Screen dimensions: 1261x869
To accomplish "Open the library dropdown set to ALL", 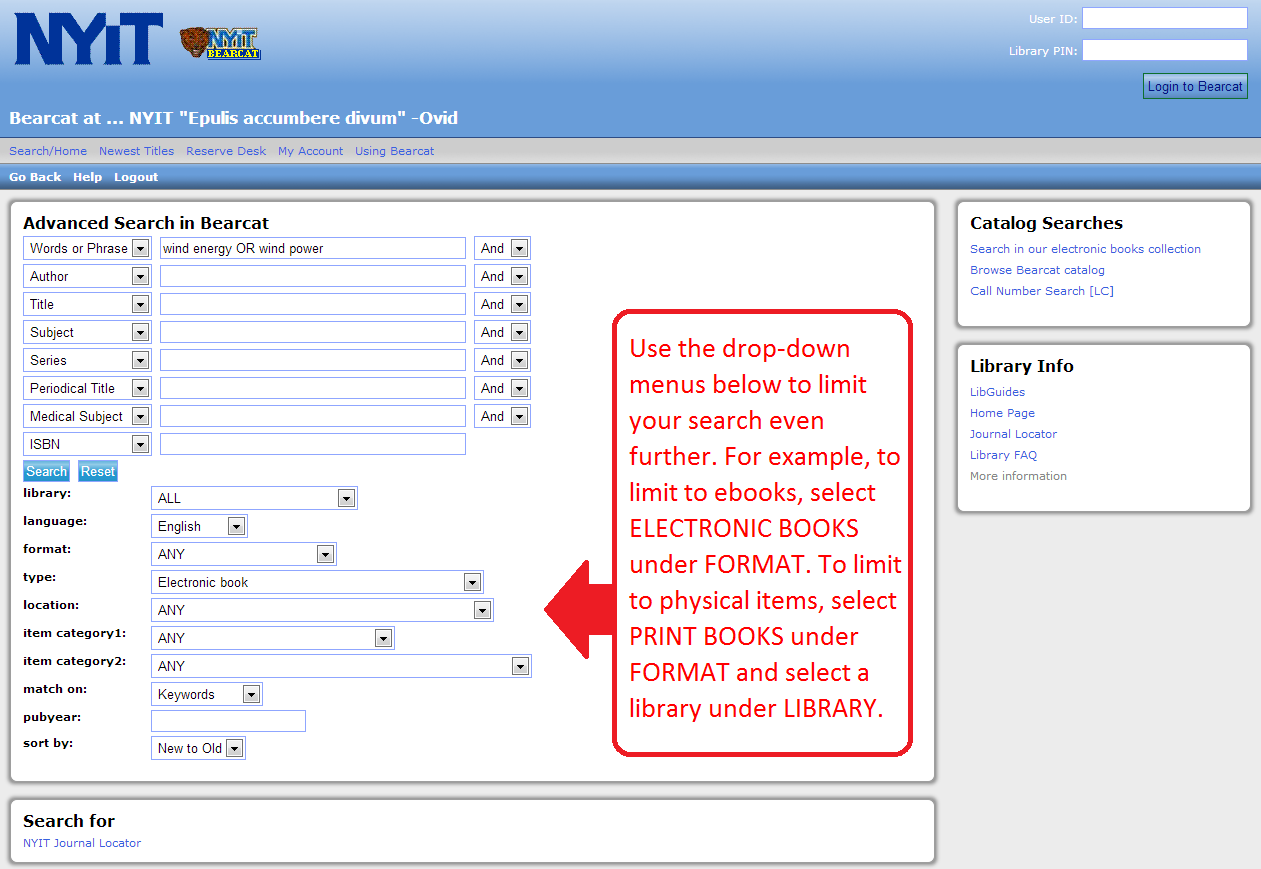I will tap(254, 498).
